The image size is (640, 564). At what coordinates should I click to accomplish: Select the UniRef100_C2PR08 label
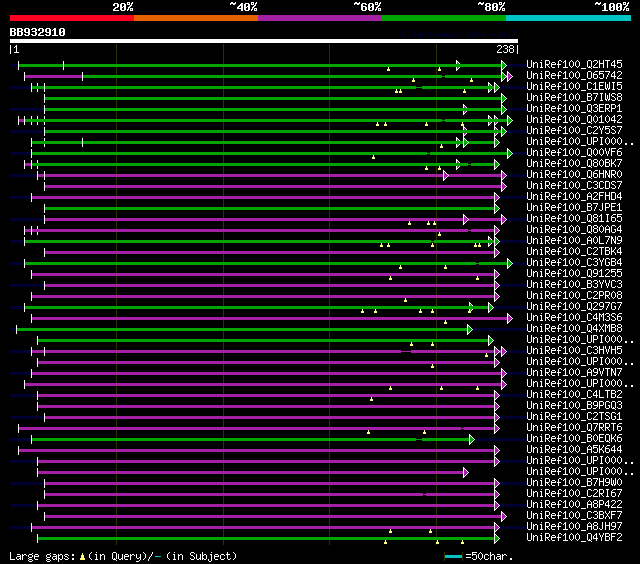click(574, 296)
